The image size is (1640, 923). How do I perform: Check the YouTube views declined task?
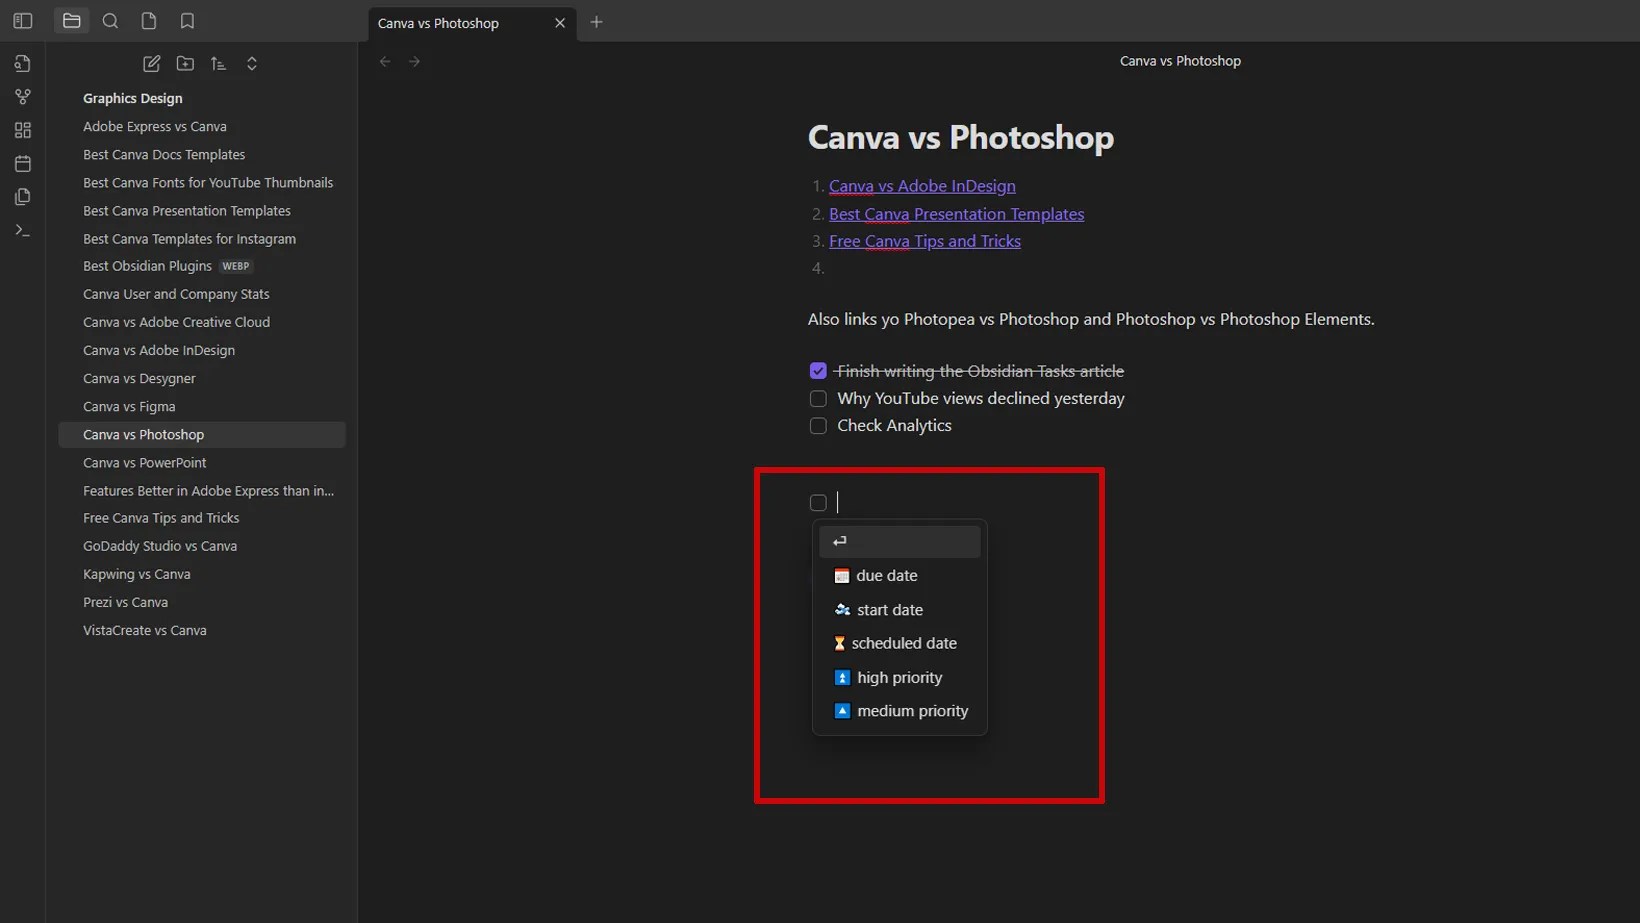coord(818,399)
